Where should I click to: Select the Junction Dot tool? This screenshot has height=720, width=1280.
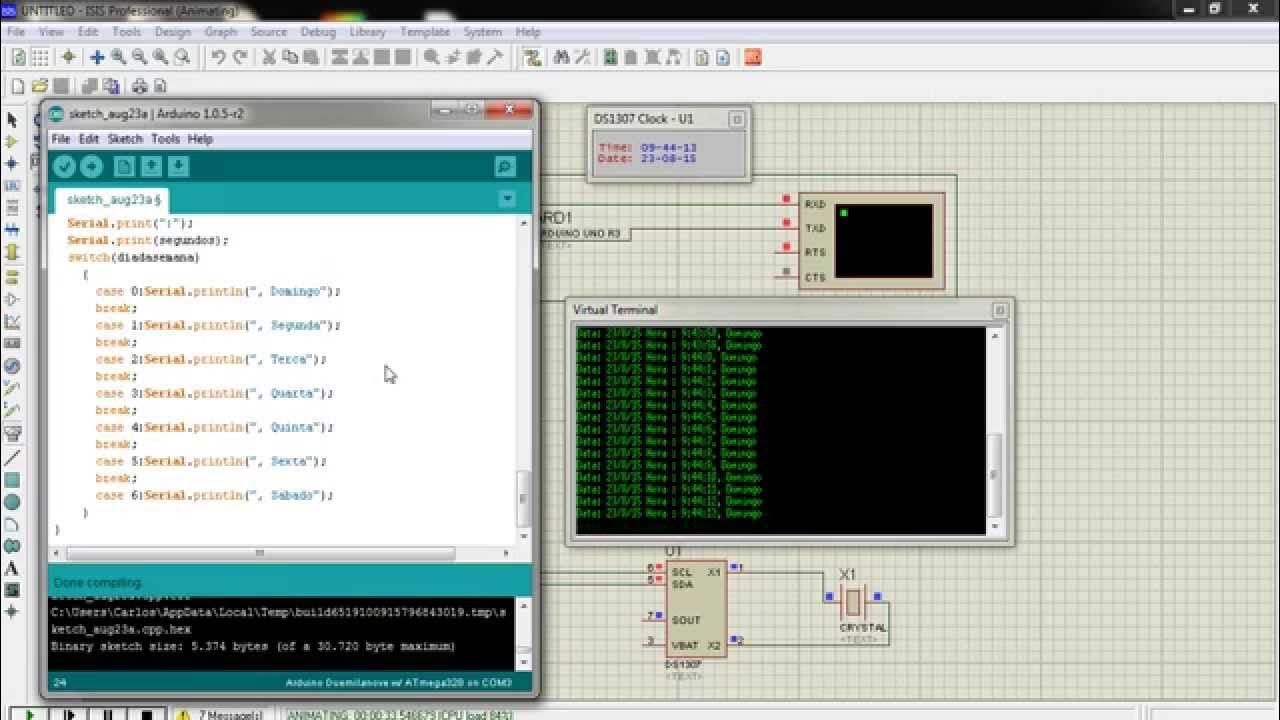pos(12,164)
